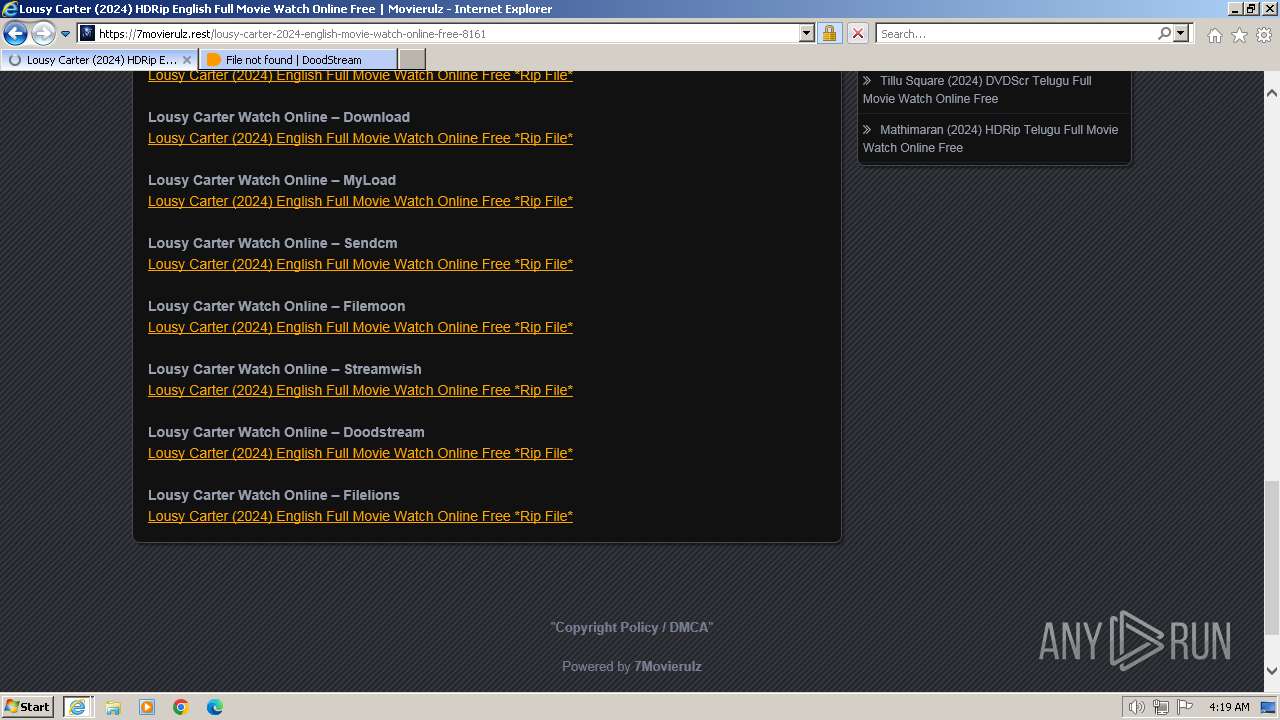This screenshot has height=720, width=1280.
Task: Stop loading with the red X button
Action: coord(858,34)
